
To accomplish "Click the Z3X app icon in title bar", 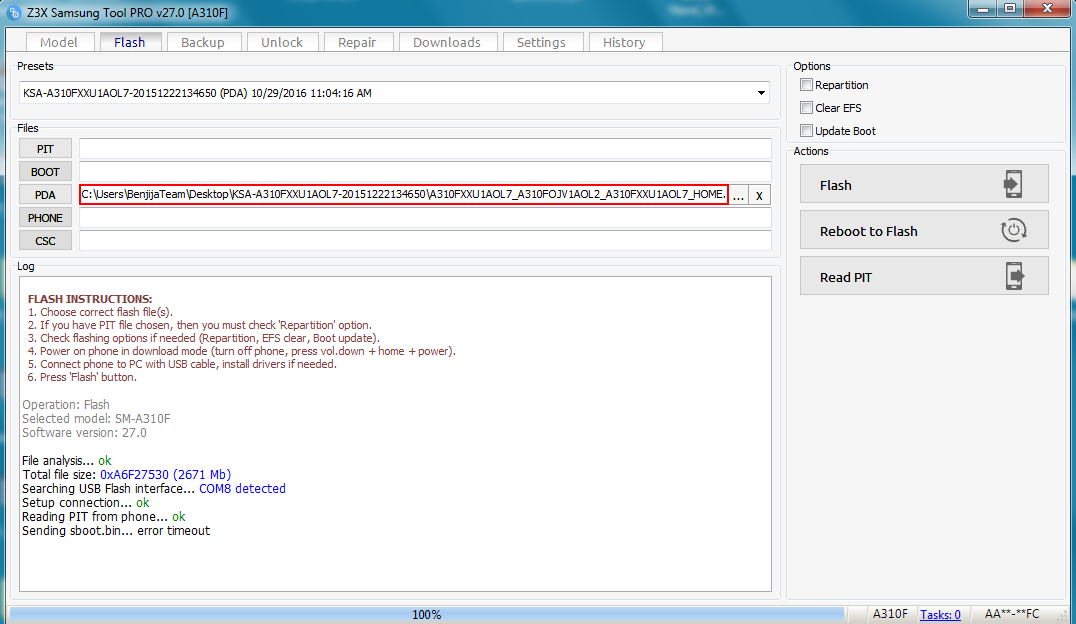I will pos(14,12).
